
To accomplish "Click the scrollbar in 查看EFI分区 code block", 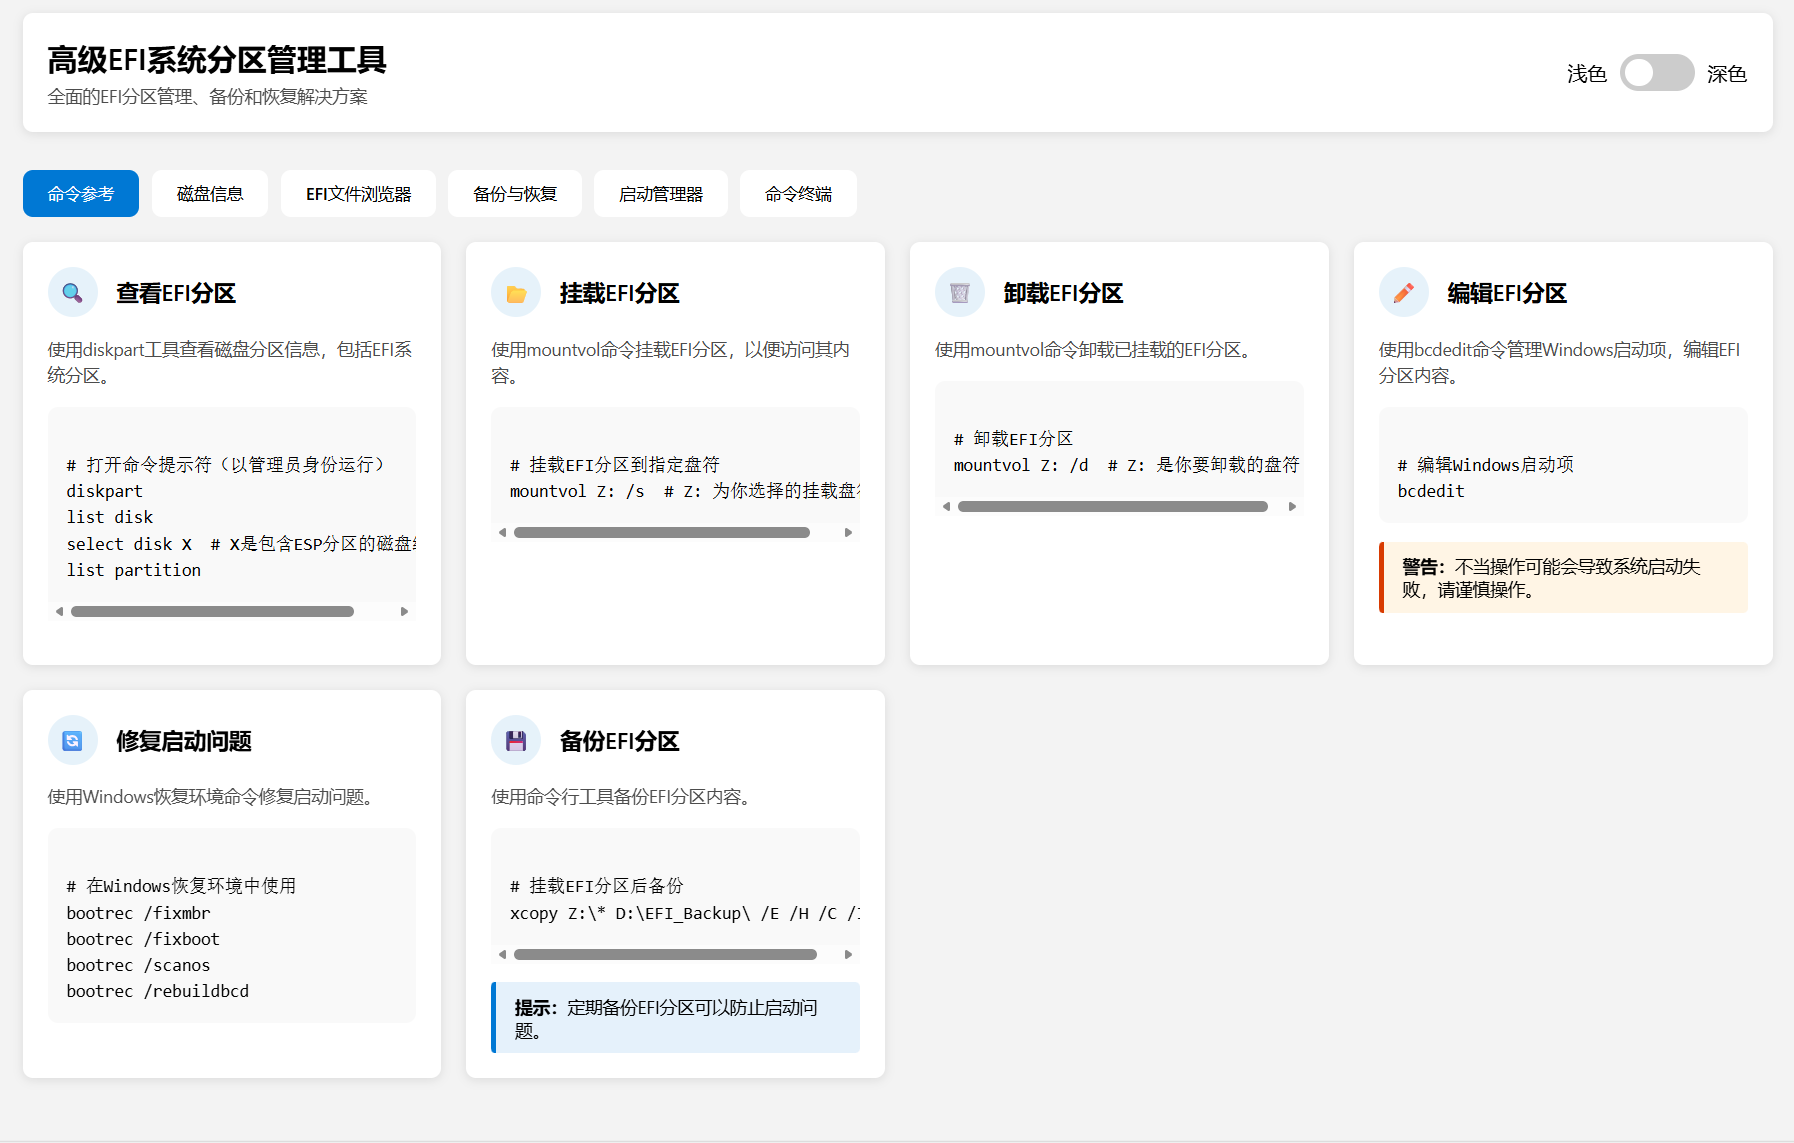I will coord(212,611).
